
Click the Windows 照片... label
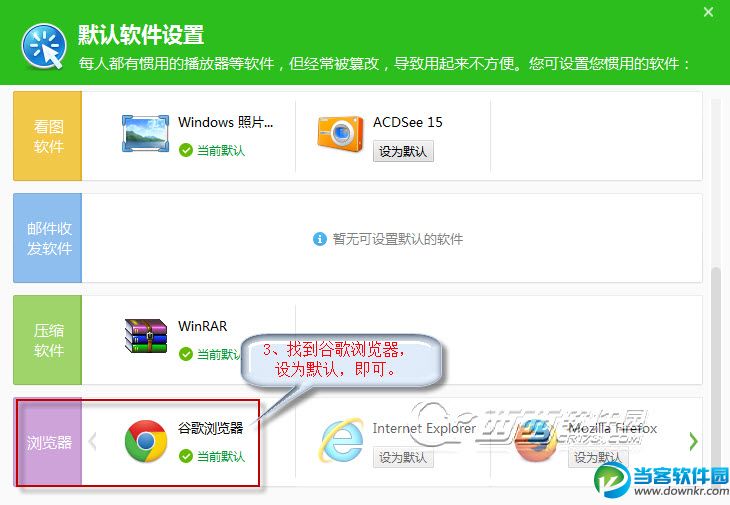click(x=225, y=122)
